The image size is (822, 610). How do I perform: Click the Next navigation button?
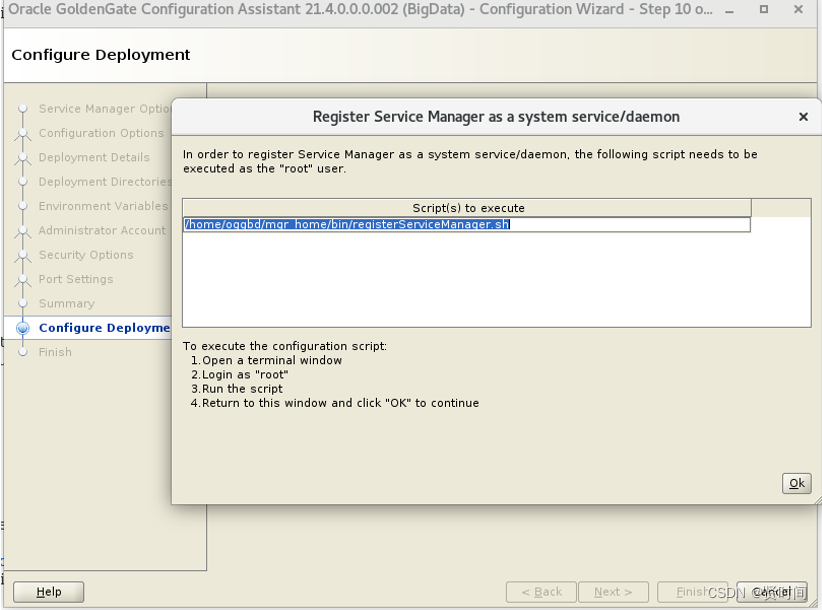pyautogui.click(x=613, y=592)
